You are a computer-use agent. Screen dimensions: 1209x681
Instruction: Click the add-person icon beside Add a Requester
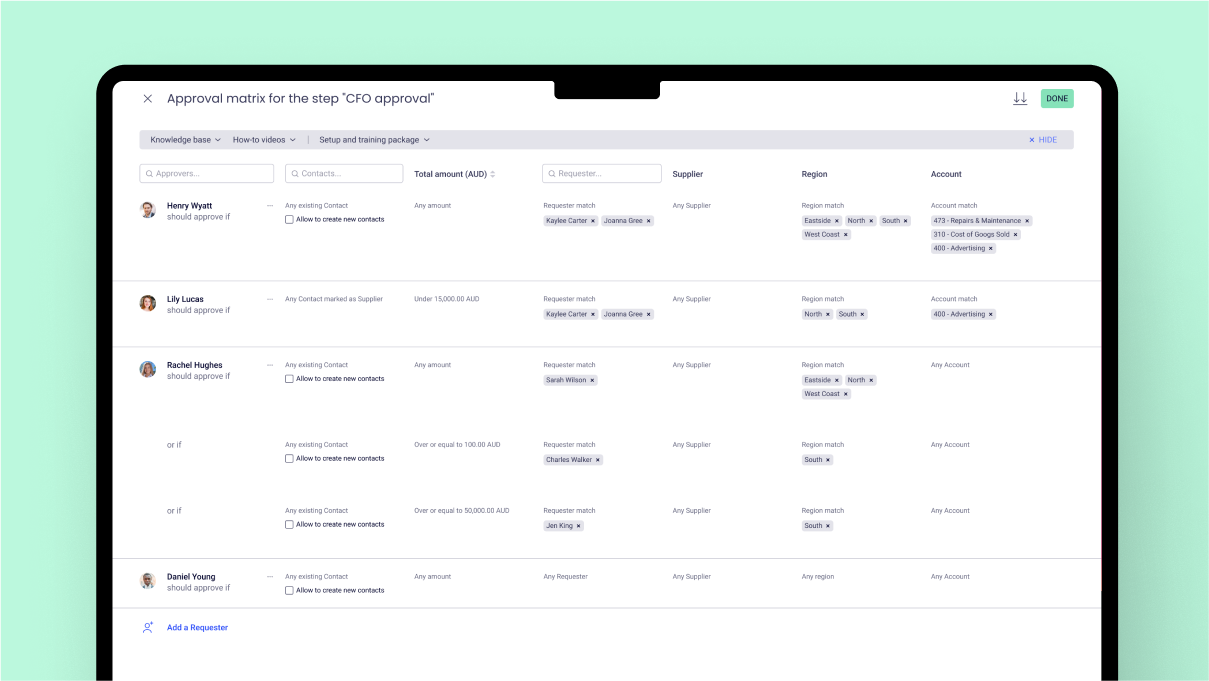[147, 626]
